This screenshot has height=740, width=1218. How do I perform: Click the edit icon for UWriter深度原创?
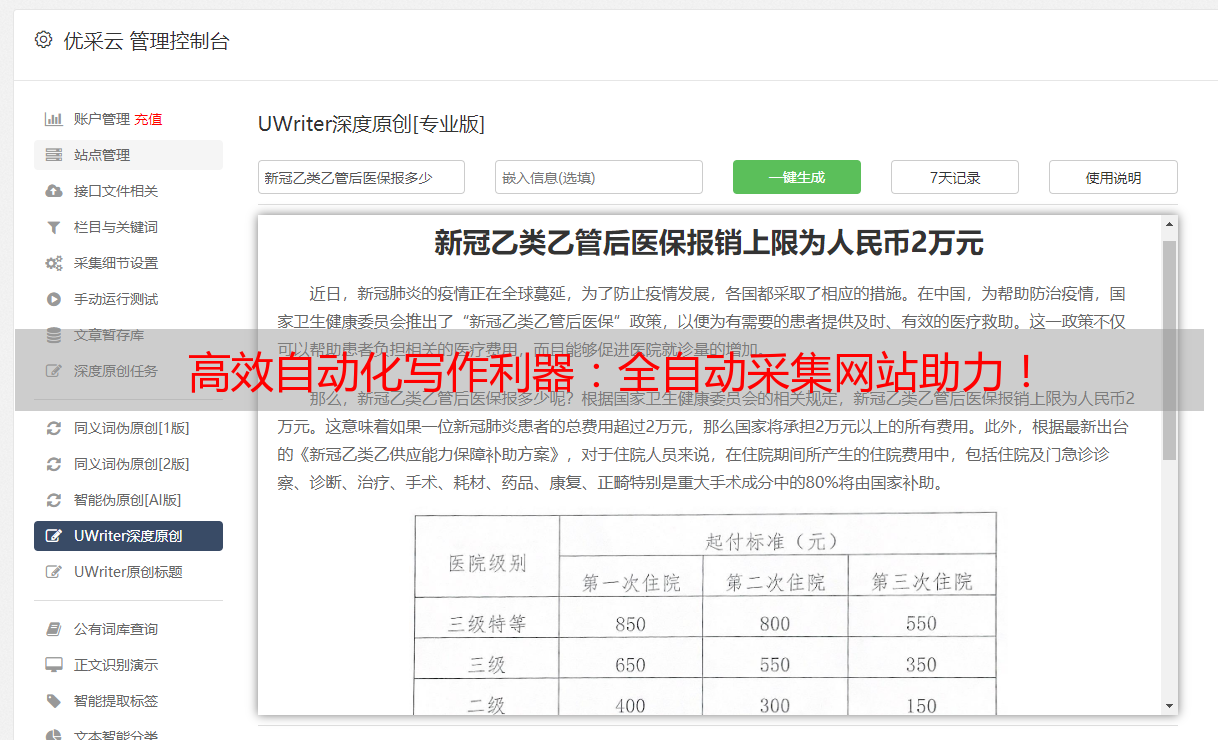point(54,536)
